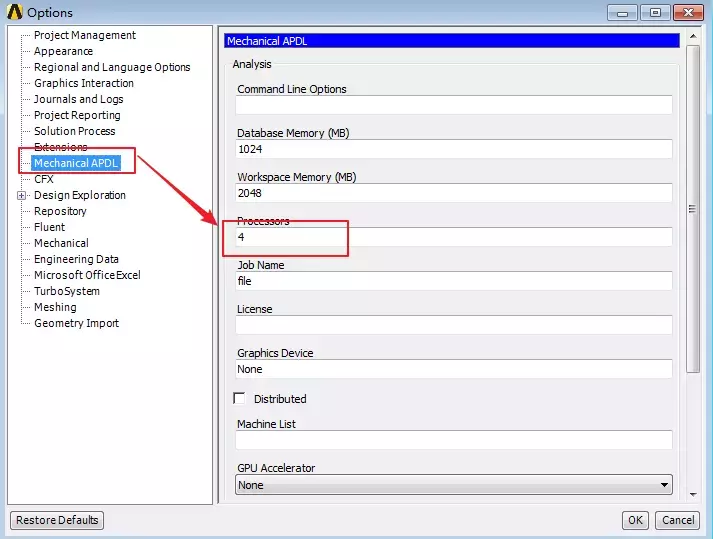Click the Processors field showing 4
This screenshot has height=539, width=713.
click(x=454, y=237)
